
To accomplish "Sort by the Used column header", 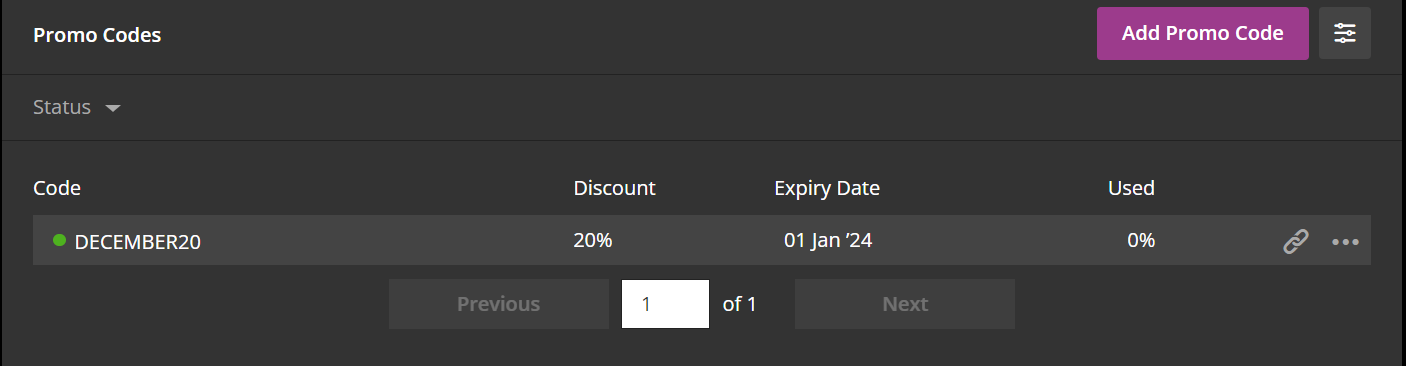I will click(1131, 188).
